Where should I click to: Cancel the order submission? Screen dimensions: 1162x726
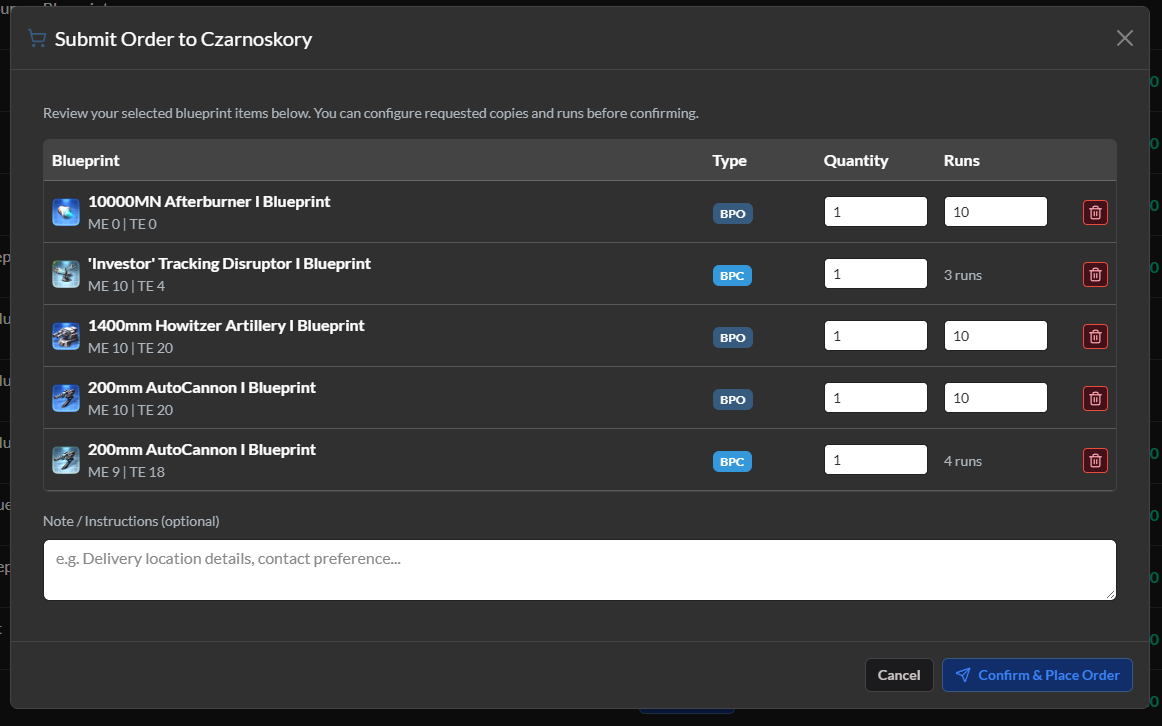[899, 675]
